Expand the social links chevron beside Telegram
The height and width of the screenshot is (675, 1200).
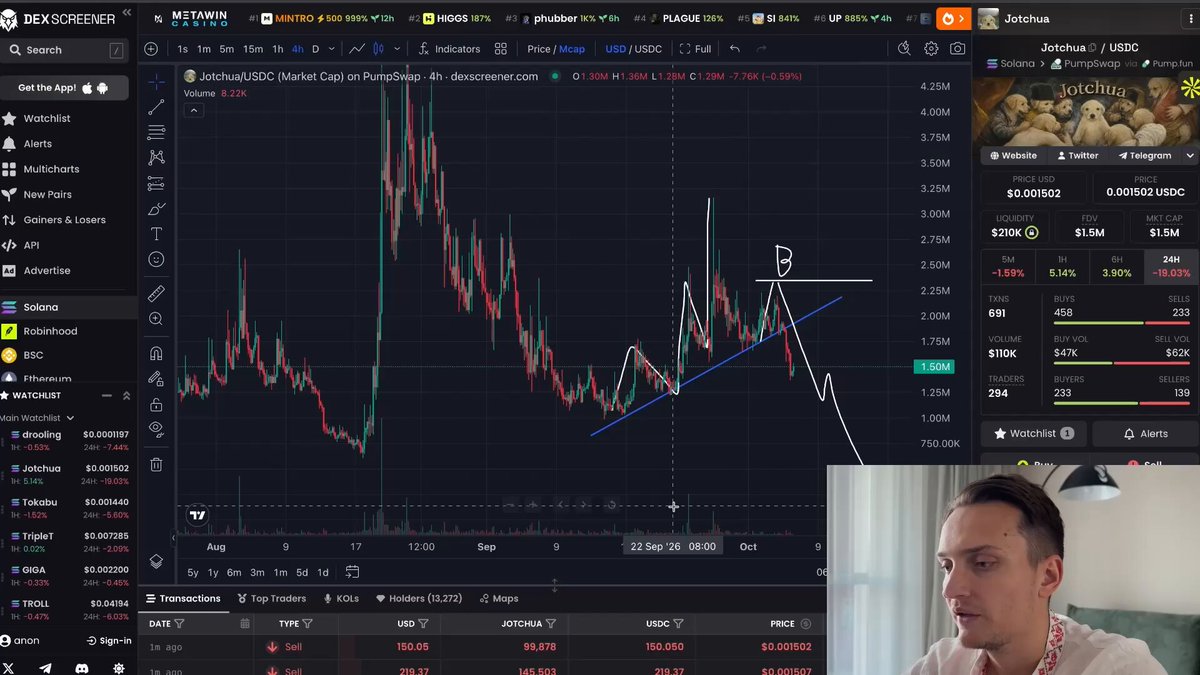(x=1190, y=156)
